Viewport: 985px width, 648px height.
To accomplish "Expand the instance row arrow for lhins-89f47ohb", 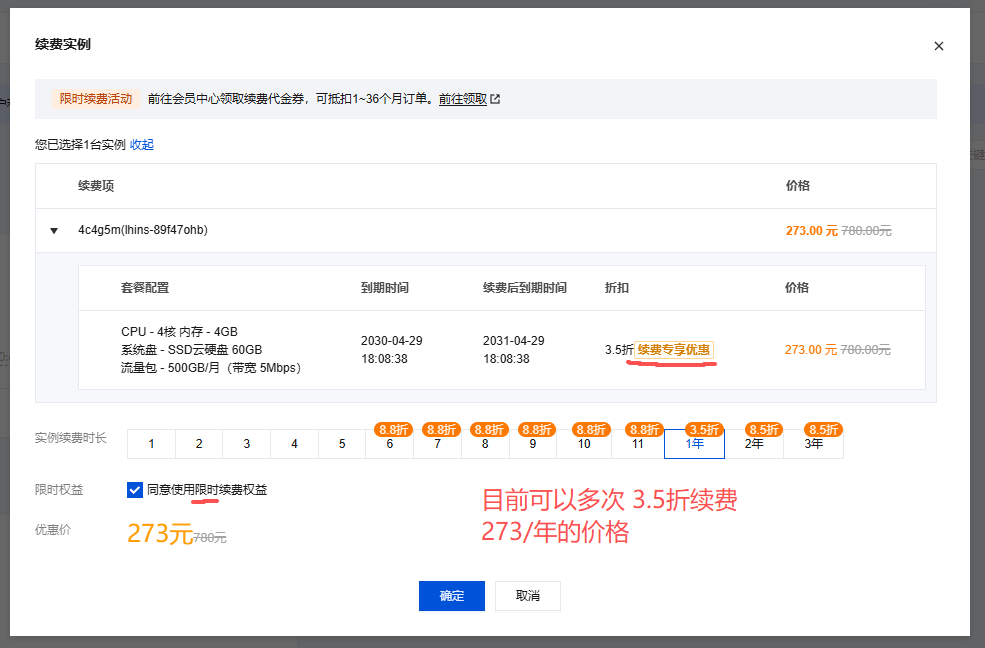I will (x=53, y=230).
